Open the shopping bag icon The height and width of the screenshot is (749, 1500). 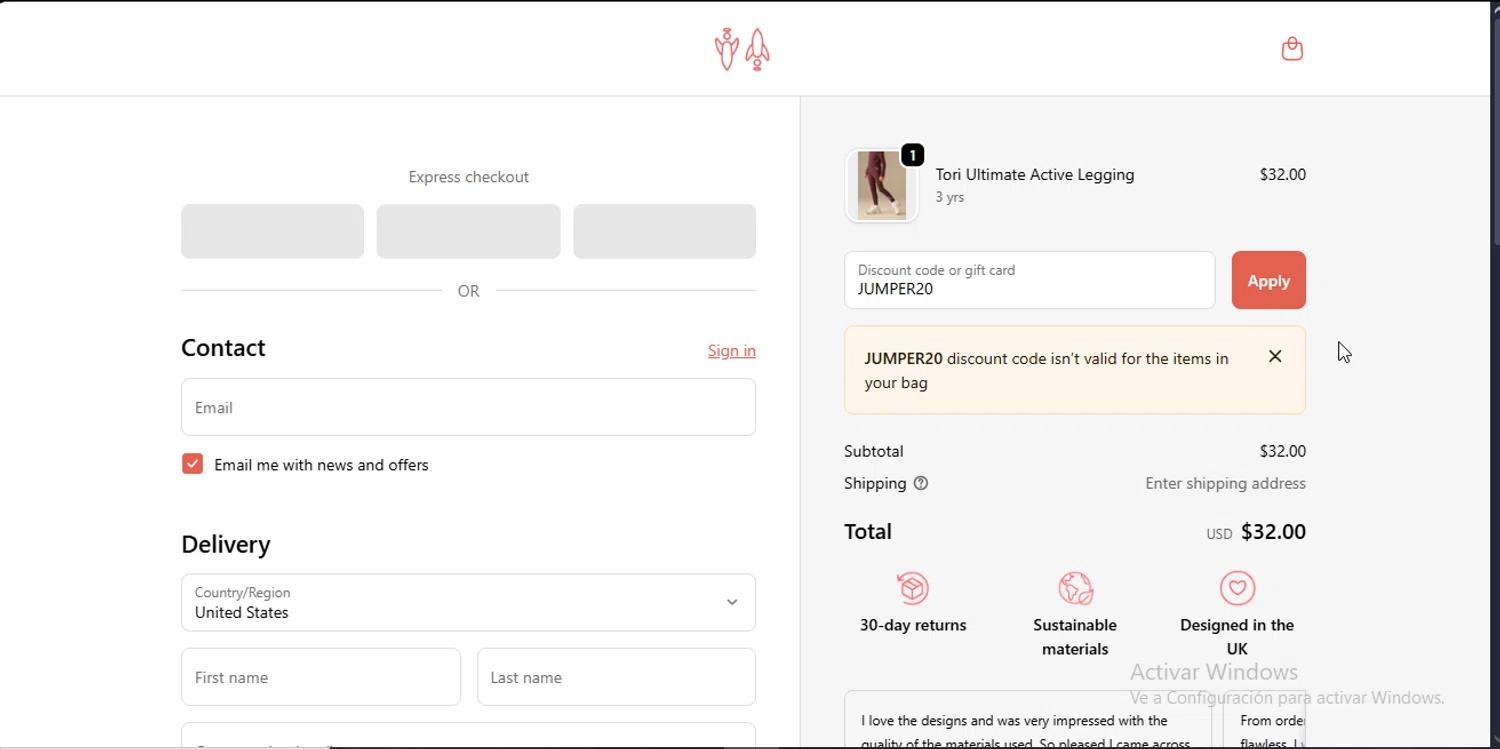click(1292, 49)
